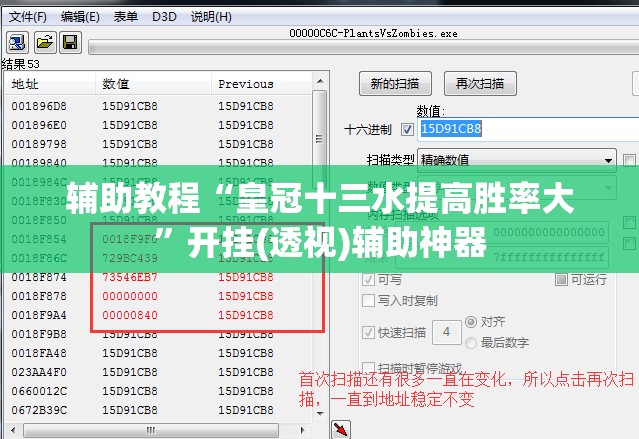Enable the 写入时复制 checkbox
The height and width of the screenshot is (439, 639).
pos(368,301)
